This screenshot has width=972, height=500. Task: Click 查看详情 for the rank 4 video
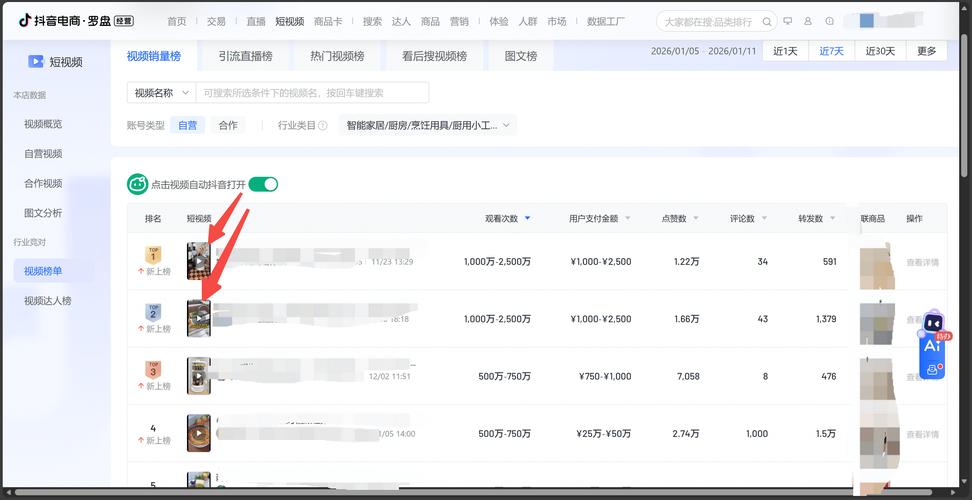922,434
